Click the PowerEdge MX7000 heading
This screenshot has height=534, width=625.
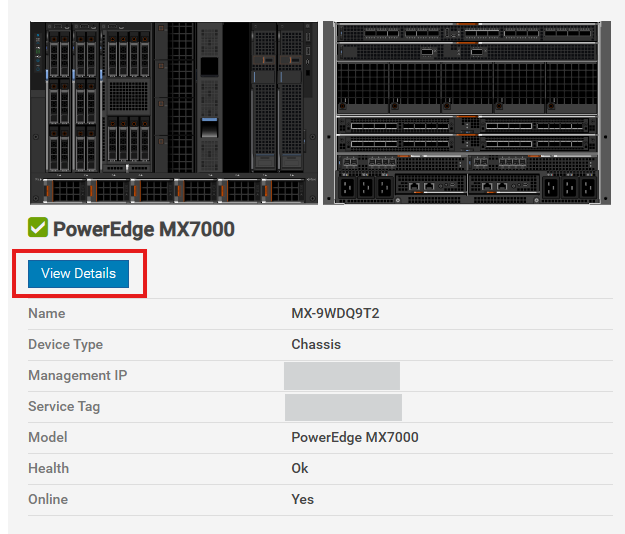[x=143, y=229]
